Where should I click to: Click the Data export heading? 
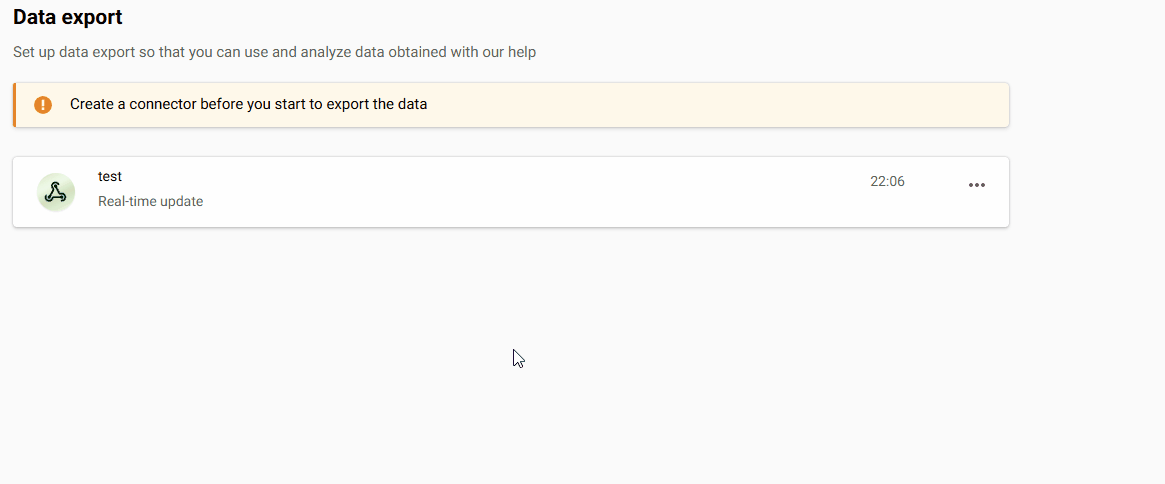68,17
